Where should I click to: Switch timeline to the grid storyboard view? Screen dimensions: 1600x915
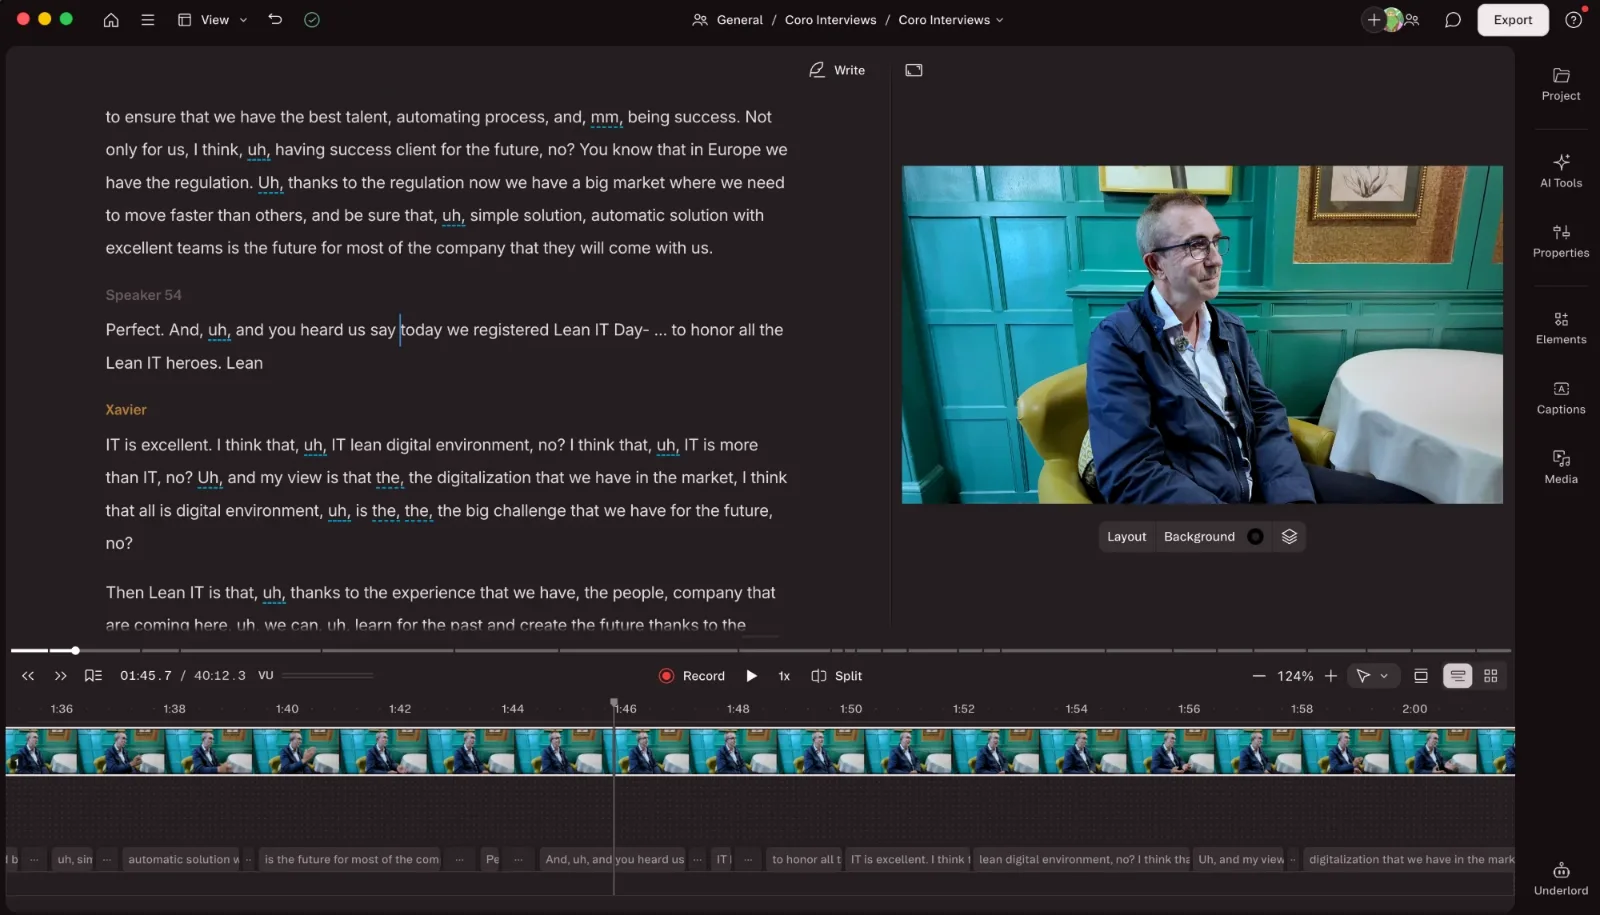1491,676
